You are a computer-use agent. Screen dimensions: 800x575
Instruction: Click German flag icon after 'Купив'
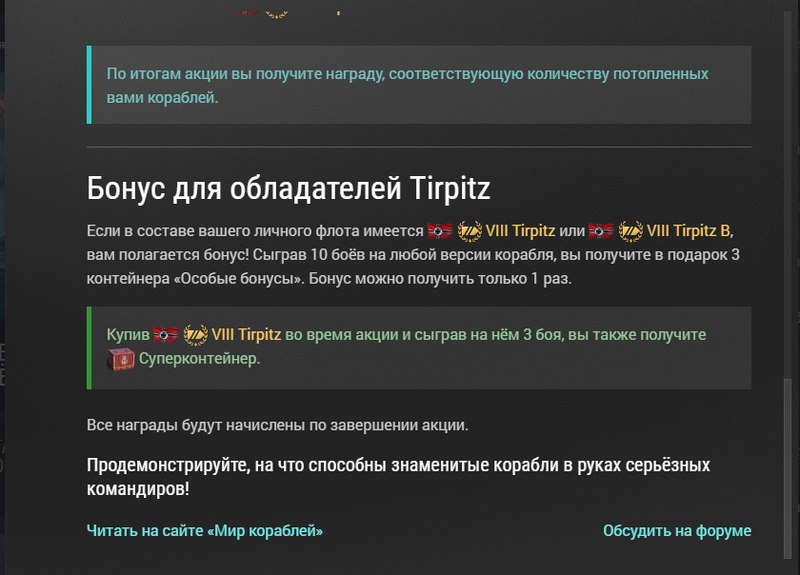(x=166, y=335)
